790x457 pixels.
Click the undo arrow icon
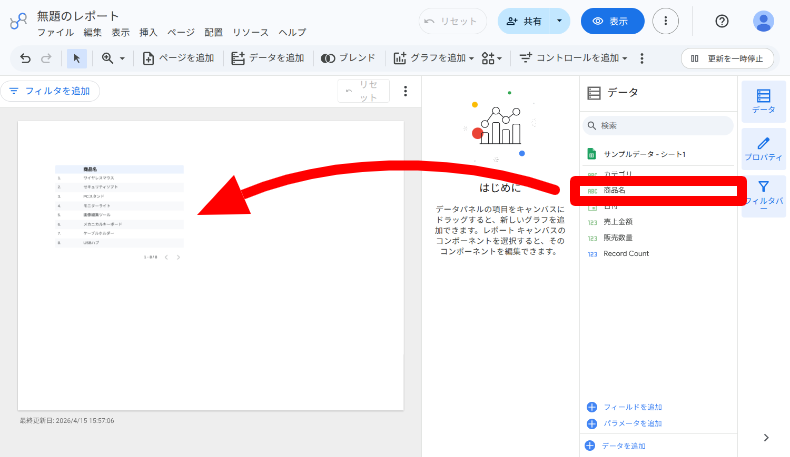[x=25, y=58]
